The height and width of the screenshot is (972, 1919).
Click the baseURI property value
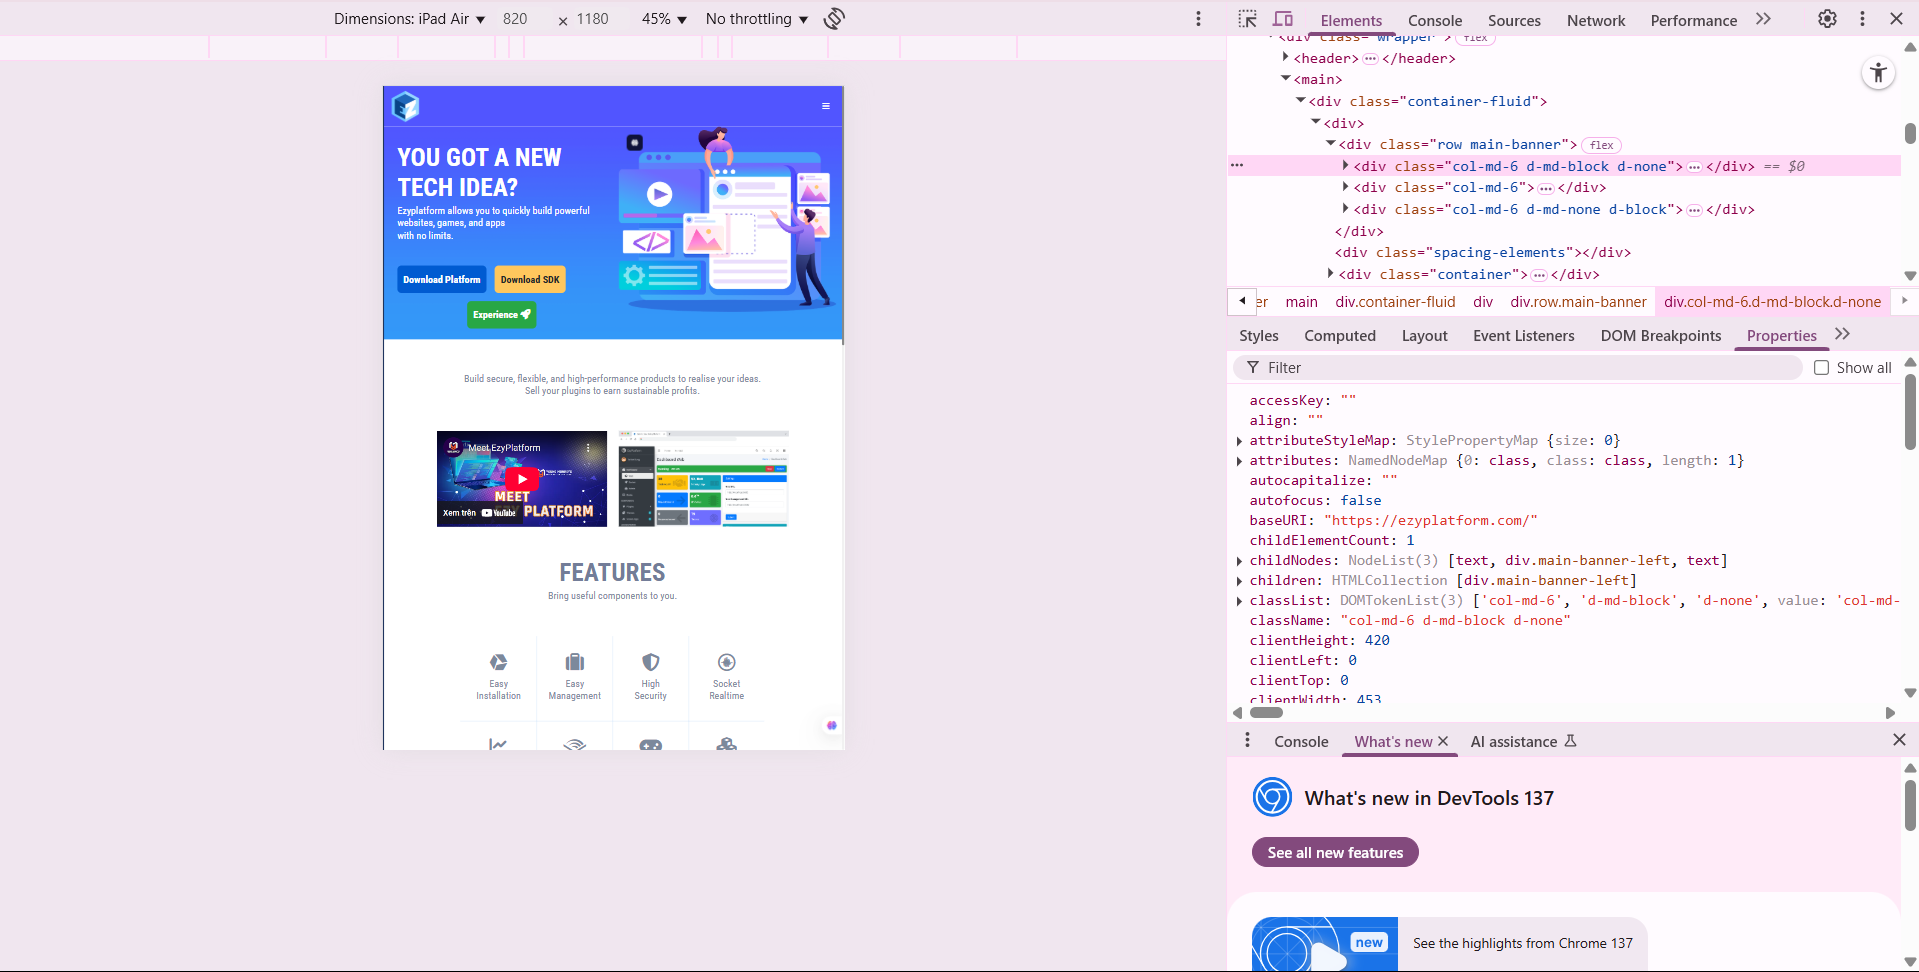[1431, 521]
